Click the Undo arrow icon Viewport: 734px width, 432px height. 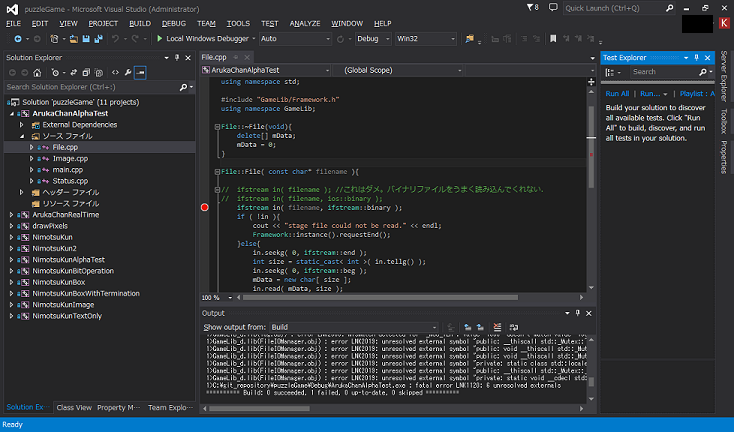tap(115, 39)
